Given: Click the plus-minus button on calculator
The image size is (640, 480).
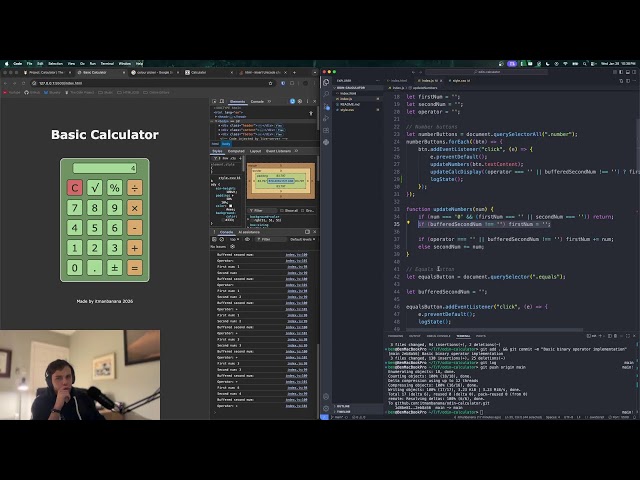Looking at the screenshot, I should pyautogui.click(x=115, y=268).
